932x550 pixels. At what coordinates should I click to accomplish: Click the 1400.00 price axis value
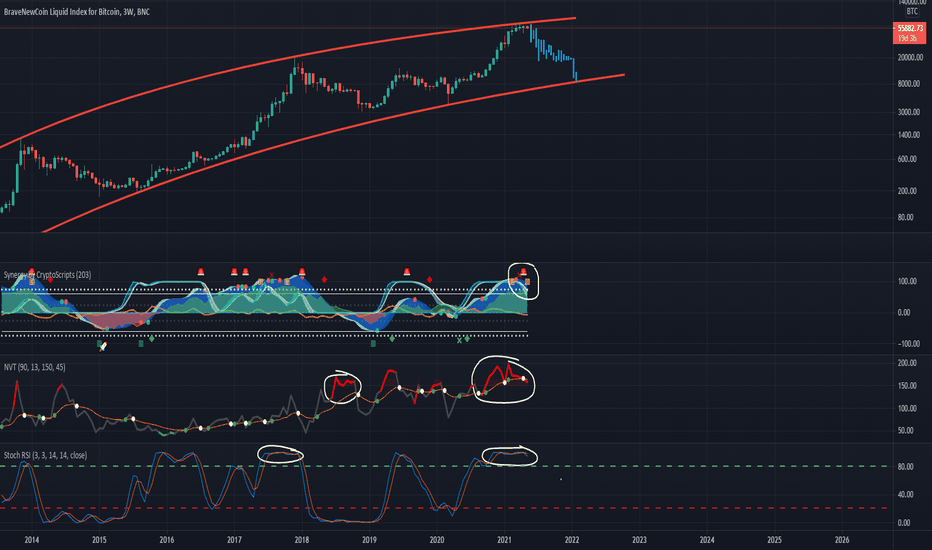tap(910, 136)
